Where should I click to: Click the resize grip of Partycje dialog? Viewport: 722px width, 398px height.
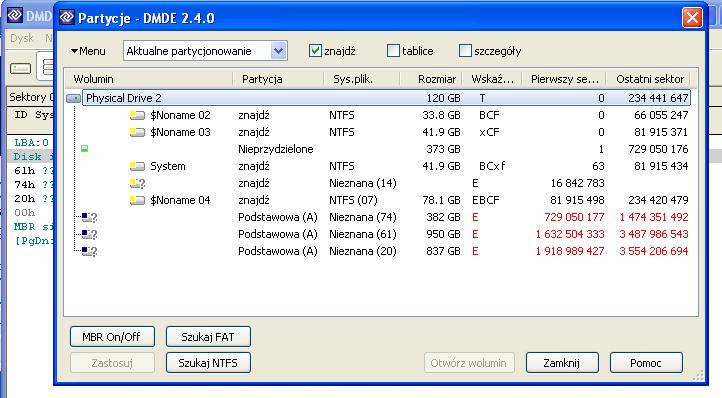tap(698, 375)
